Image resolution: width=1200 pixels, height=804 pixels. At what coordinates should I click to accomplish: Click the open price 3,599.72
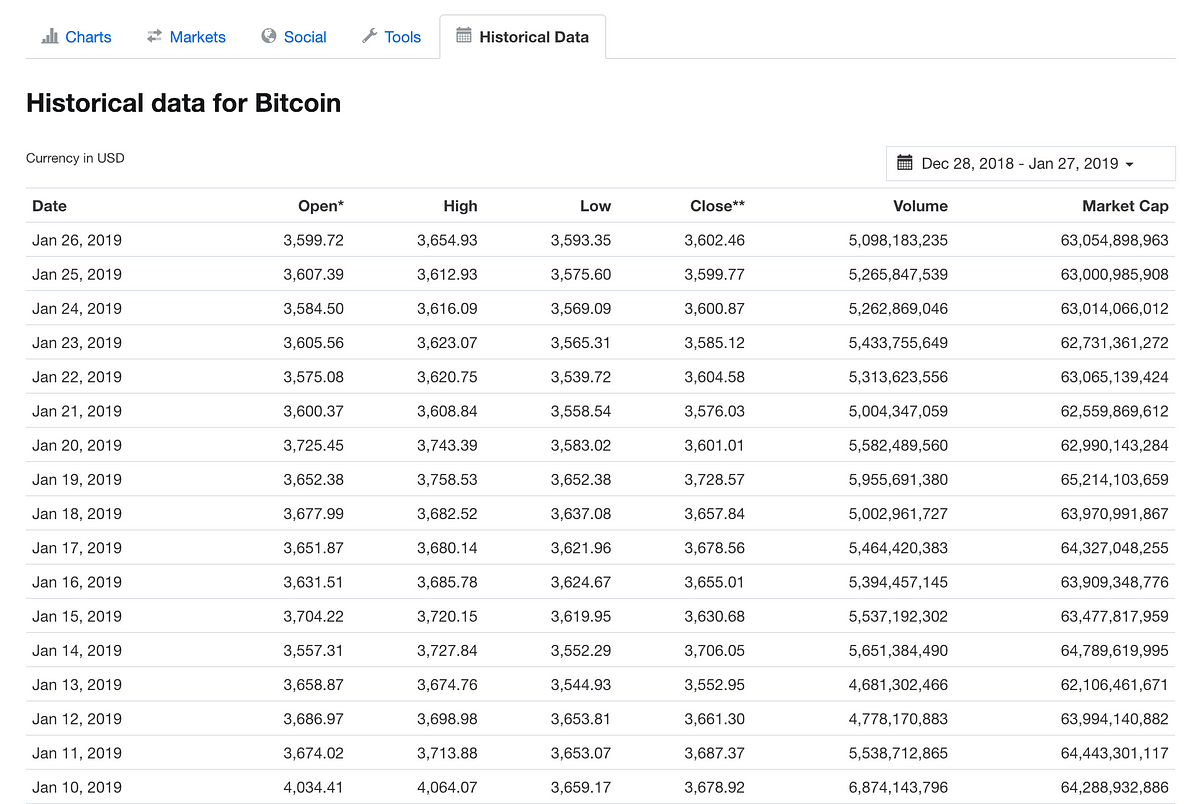point(314,240)
